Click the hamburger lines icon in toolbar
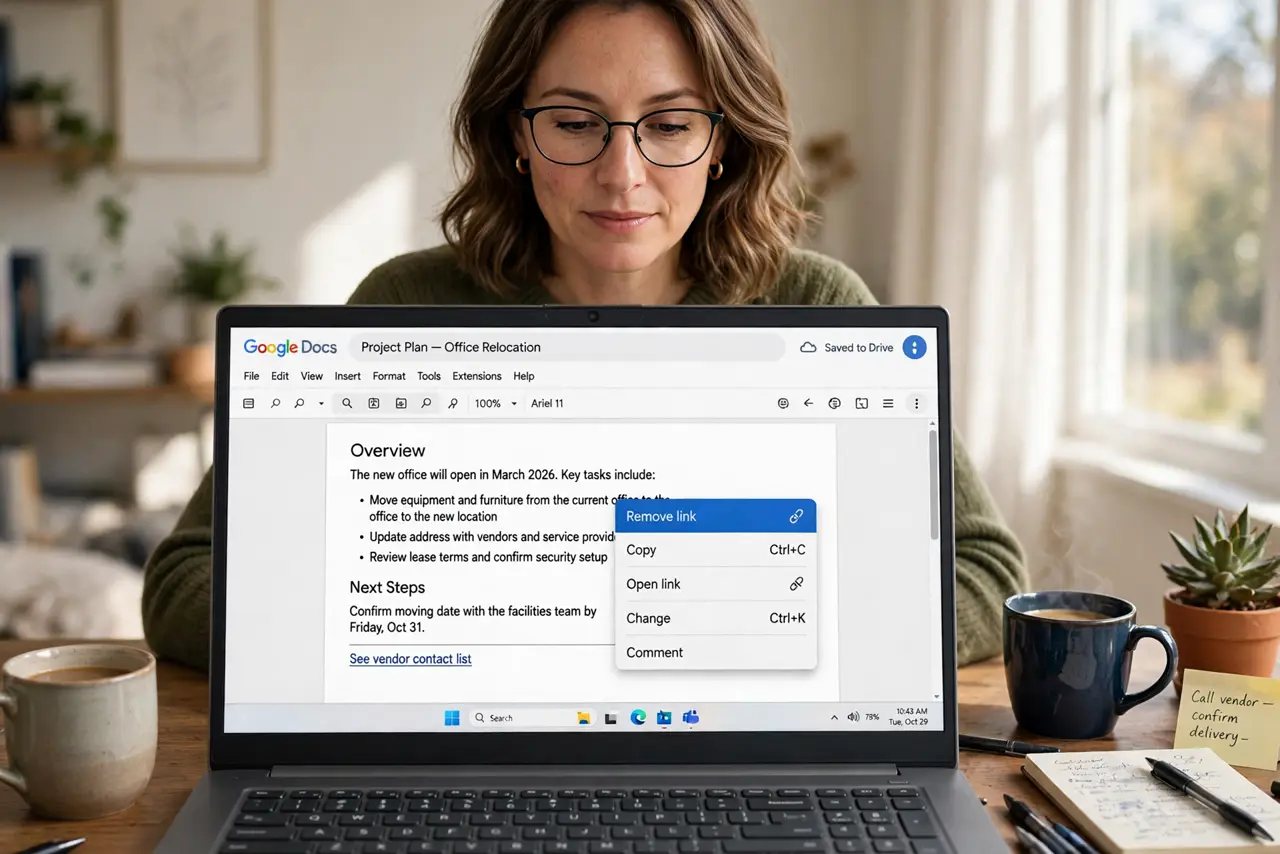 pyautogui.click(x=888, y=403)
